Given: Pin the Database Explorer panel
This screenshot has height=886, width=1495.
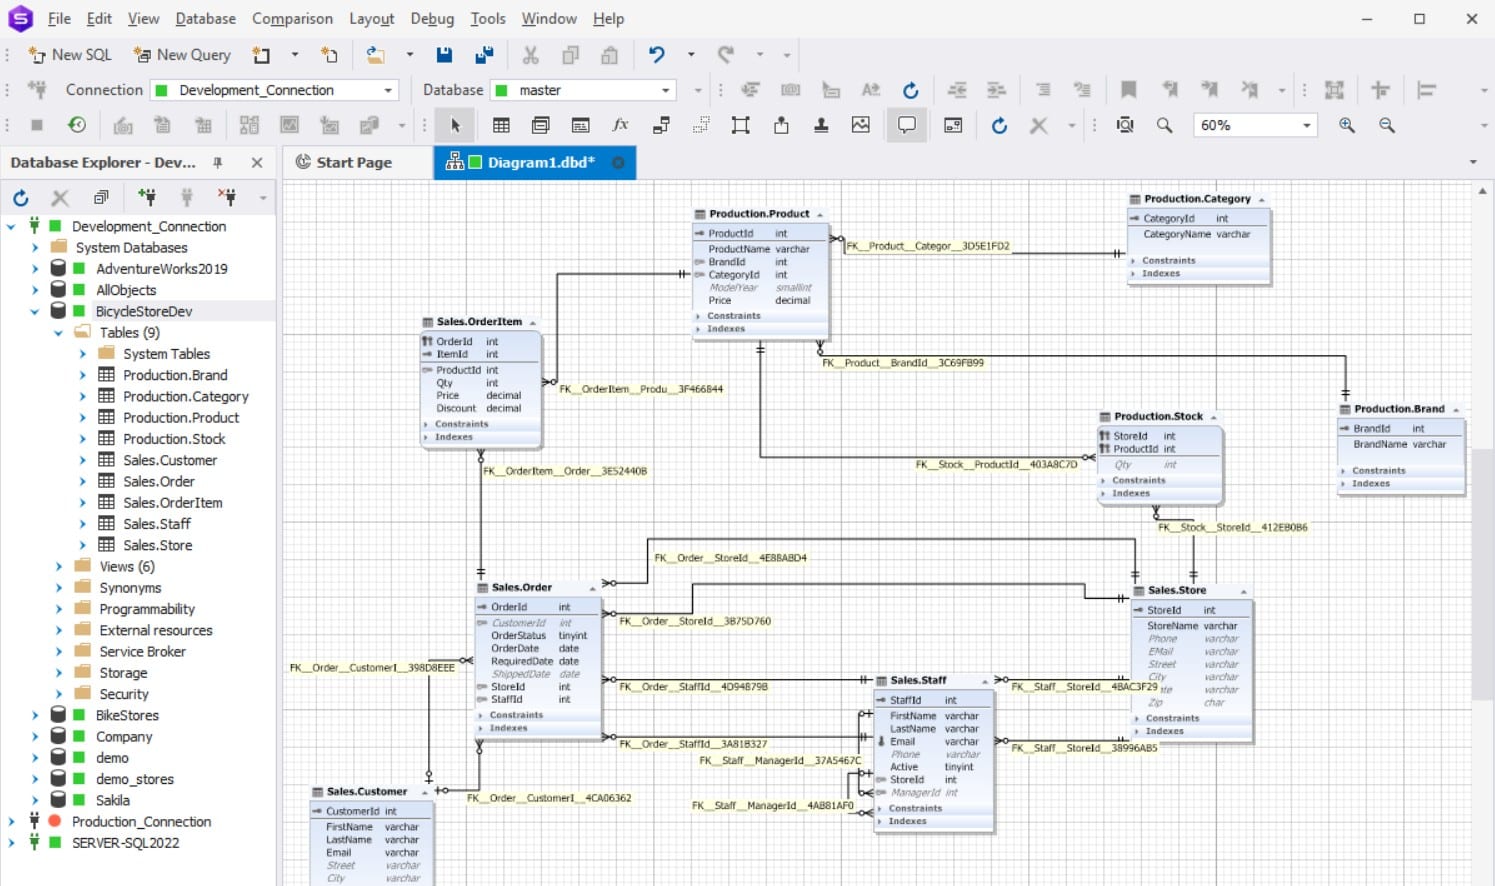Looking at the screenshot, I should point(218,162).
